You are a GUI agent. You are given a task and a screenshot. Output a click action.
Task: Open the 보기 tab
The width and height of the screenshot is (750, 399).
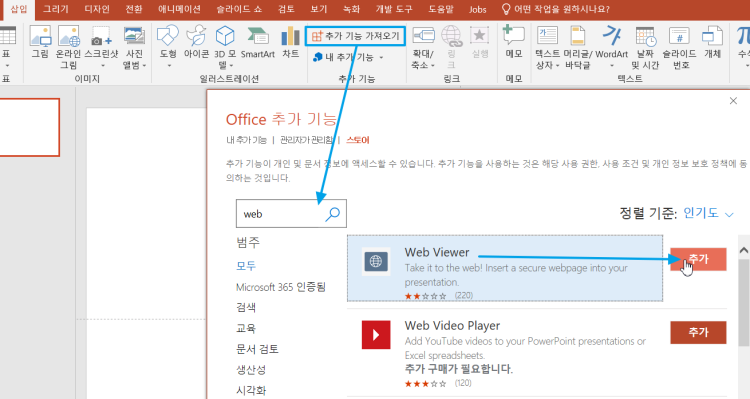point(319,9)
